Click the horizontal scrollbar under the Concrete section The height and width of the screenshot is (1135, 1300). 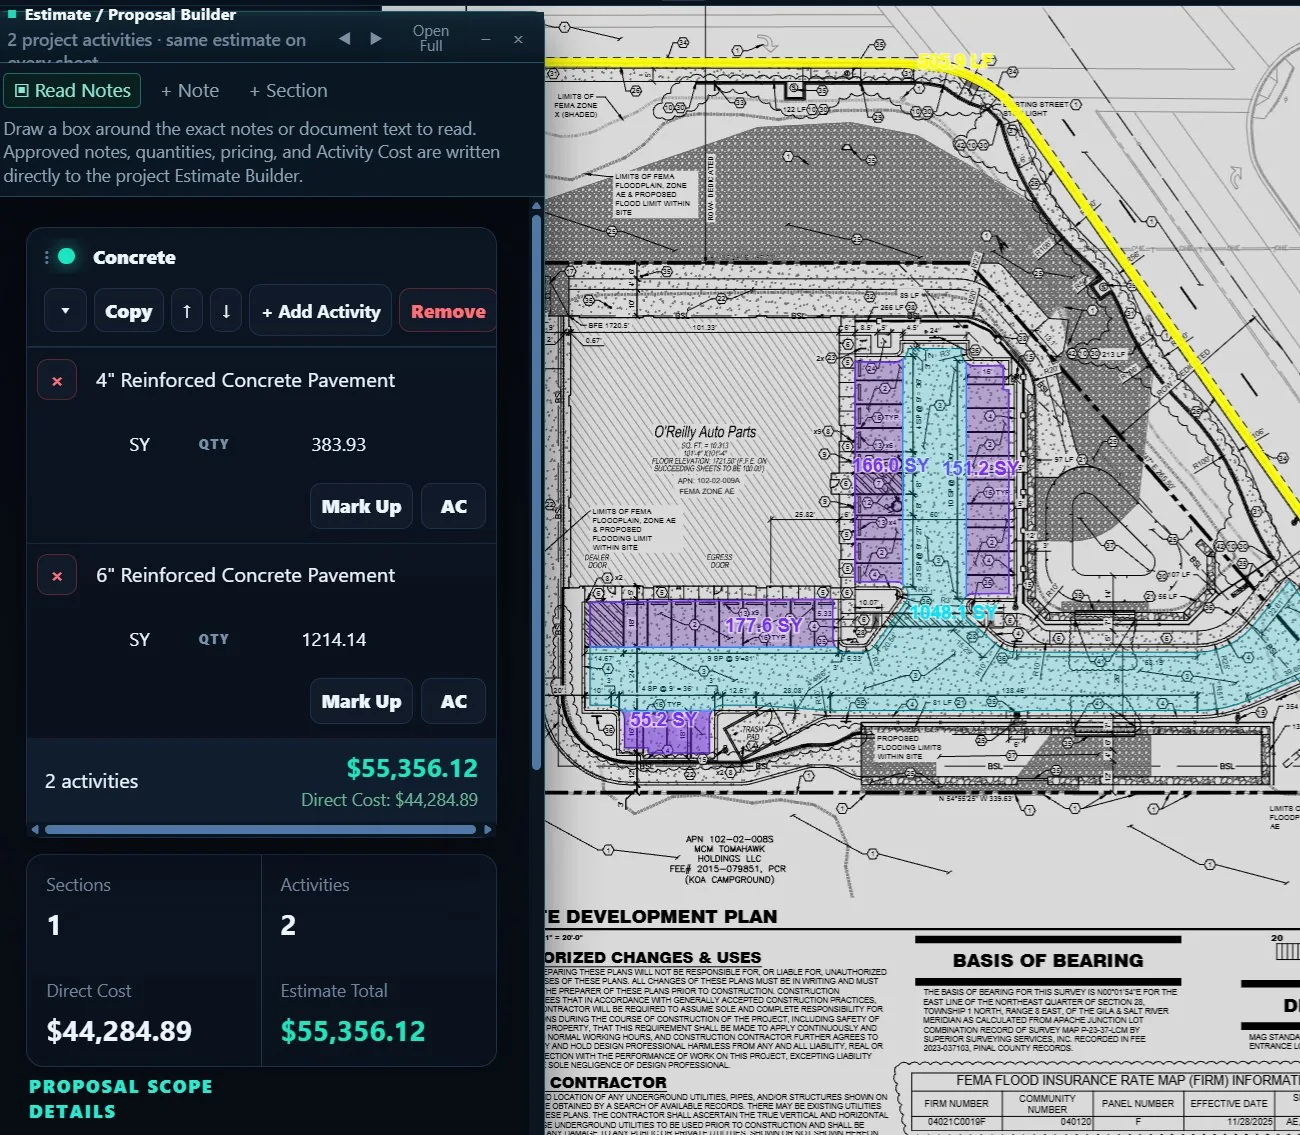point(260,829)
